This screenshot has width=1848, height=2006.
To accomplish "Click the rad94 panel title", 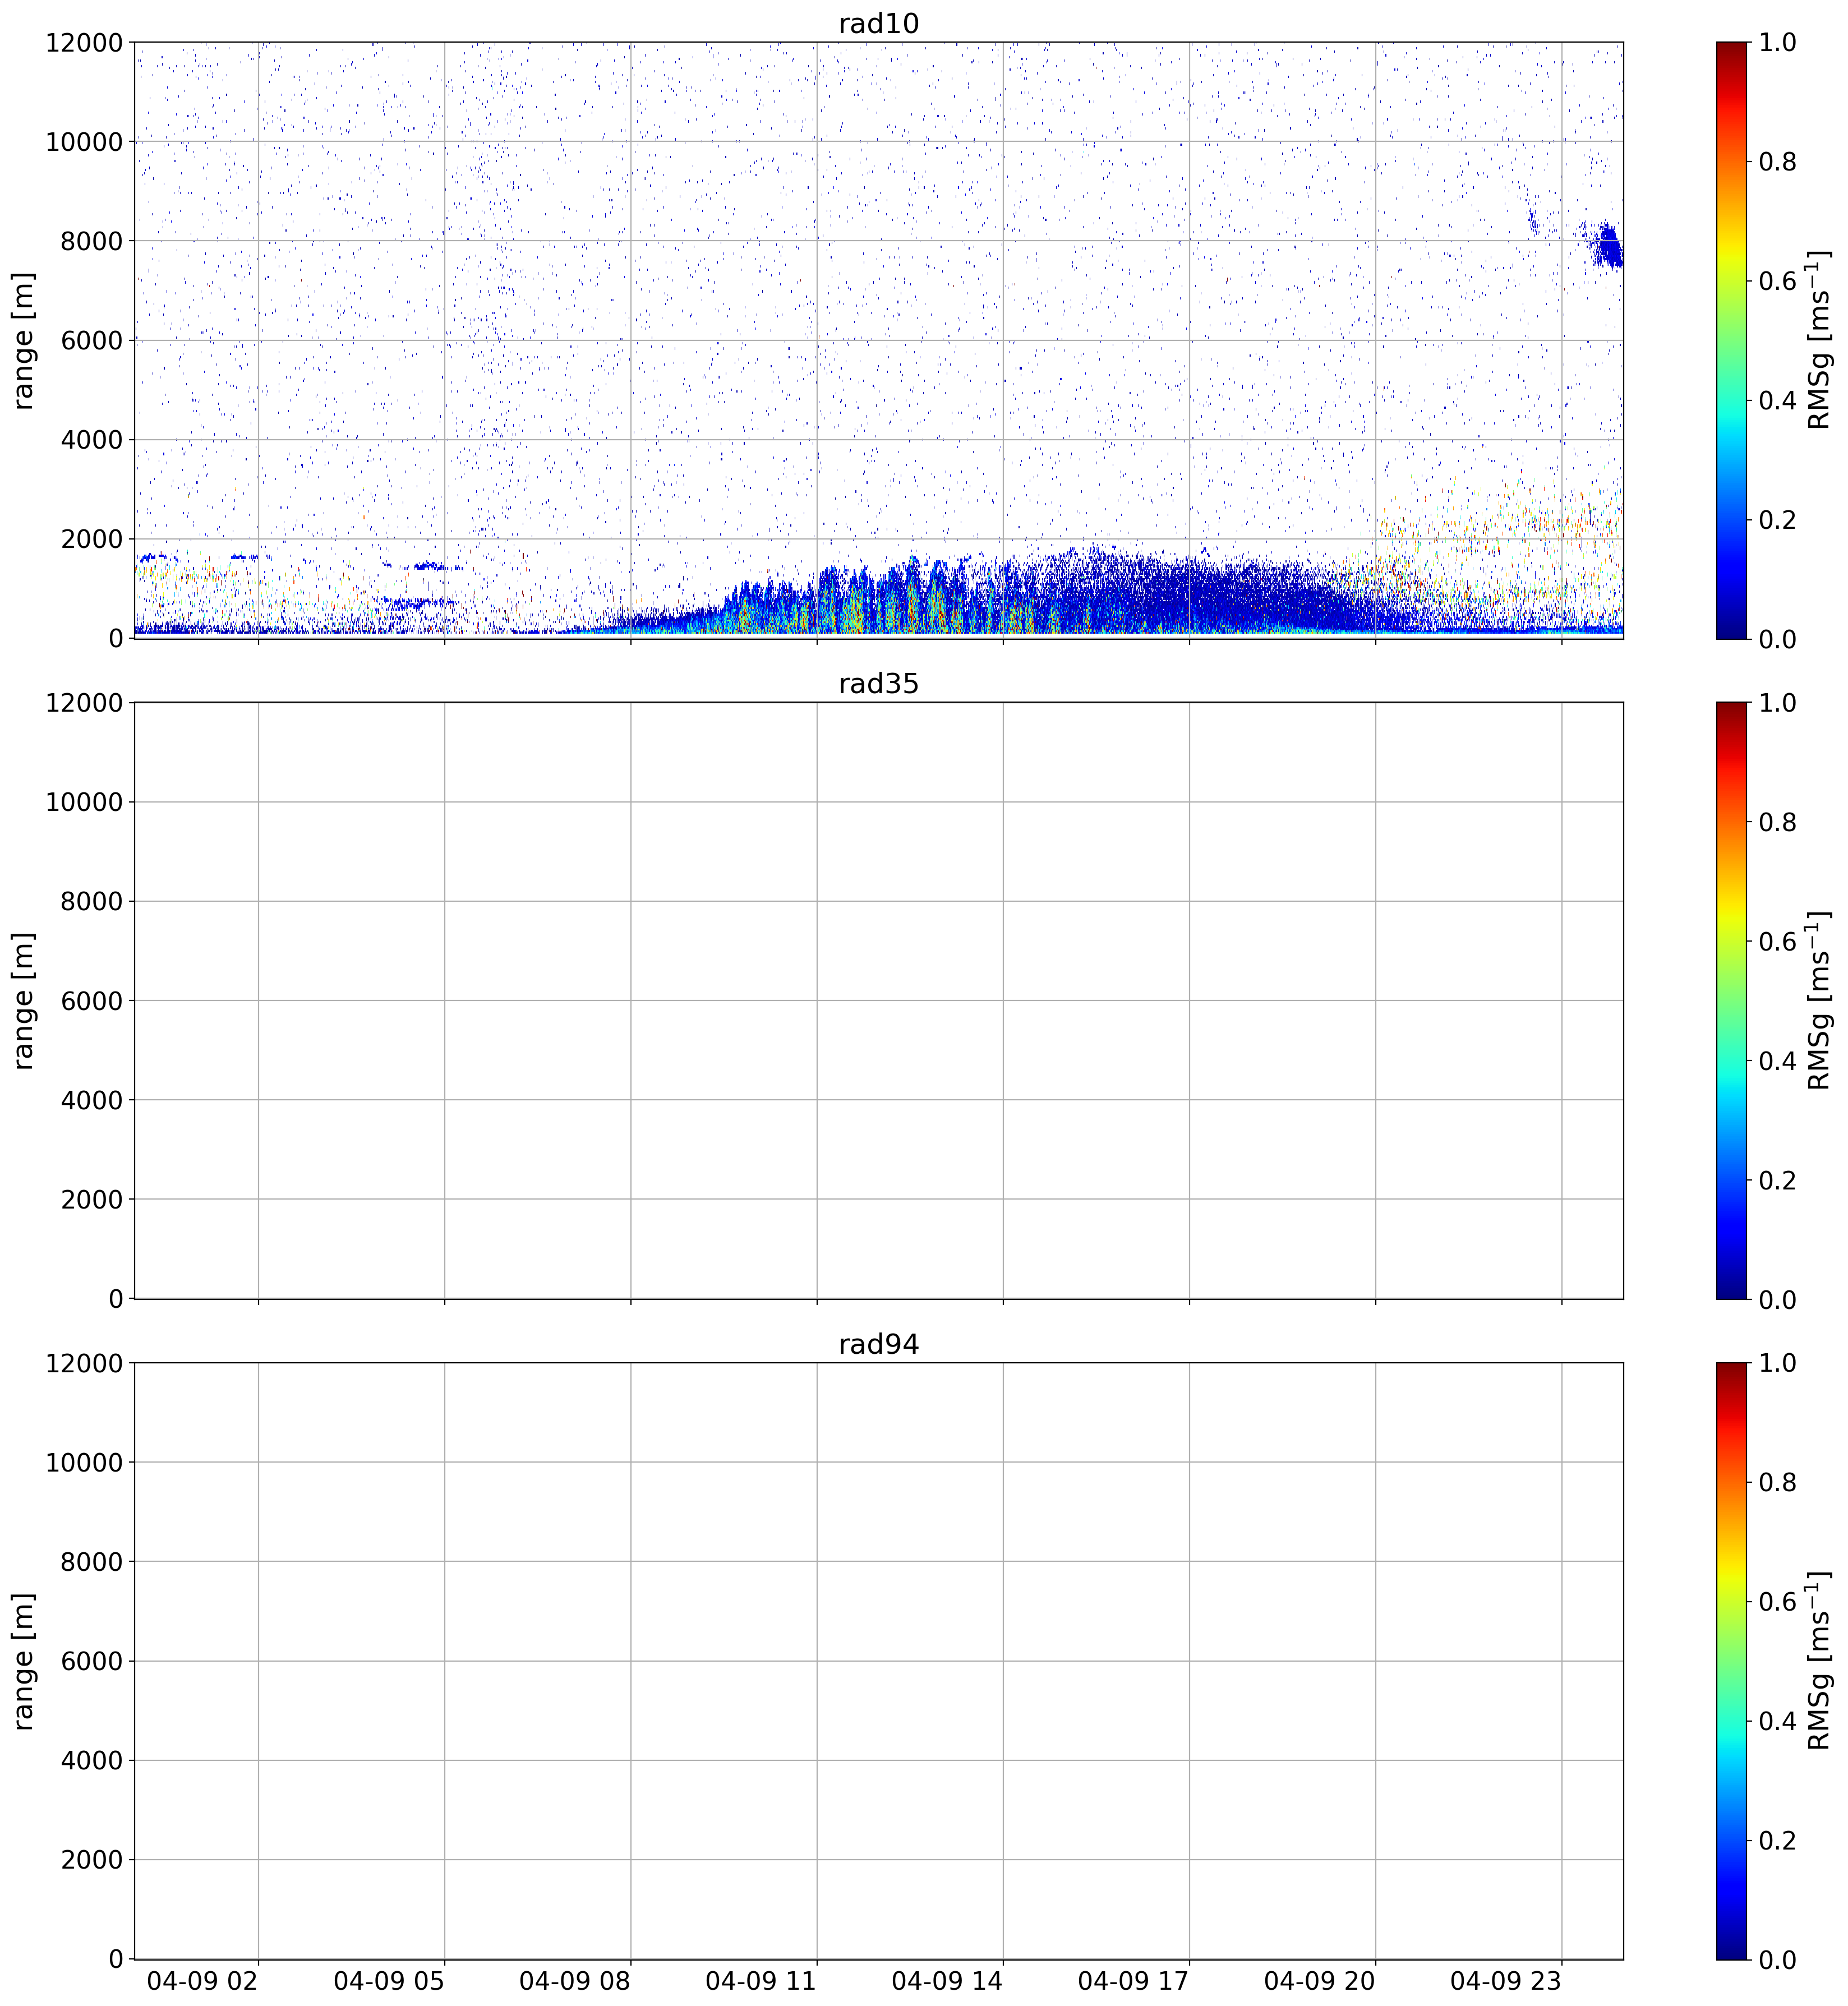I will (x=878, y=1344).
